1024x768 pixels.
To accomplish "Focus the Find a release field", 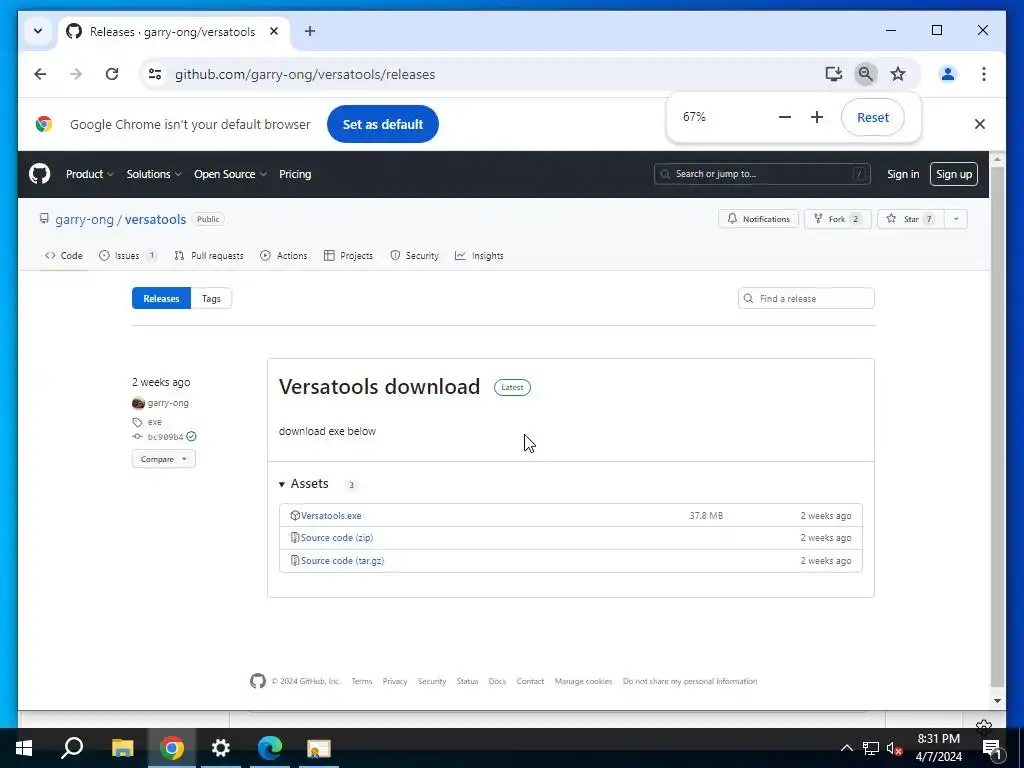I will tap(806, 298).
